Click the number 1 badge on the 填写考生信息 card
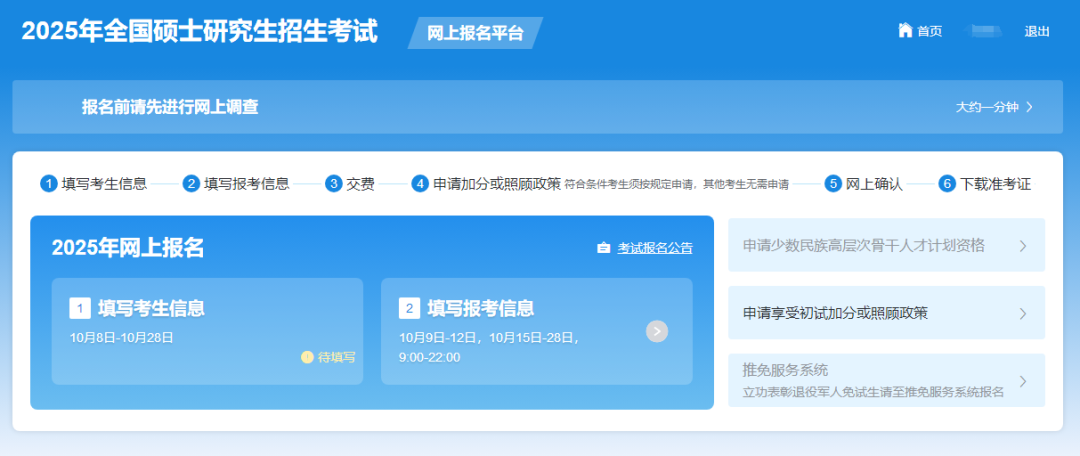This screenshot has height=456, width=1080. [x=80, y=308]
